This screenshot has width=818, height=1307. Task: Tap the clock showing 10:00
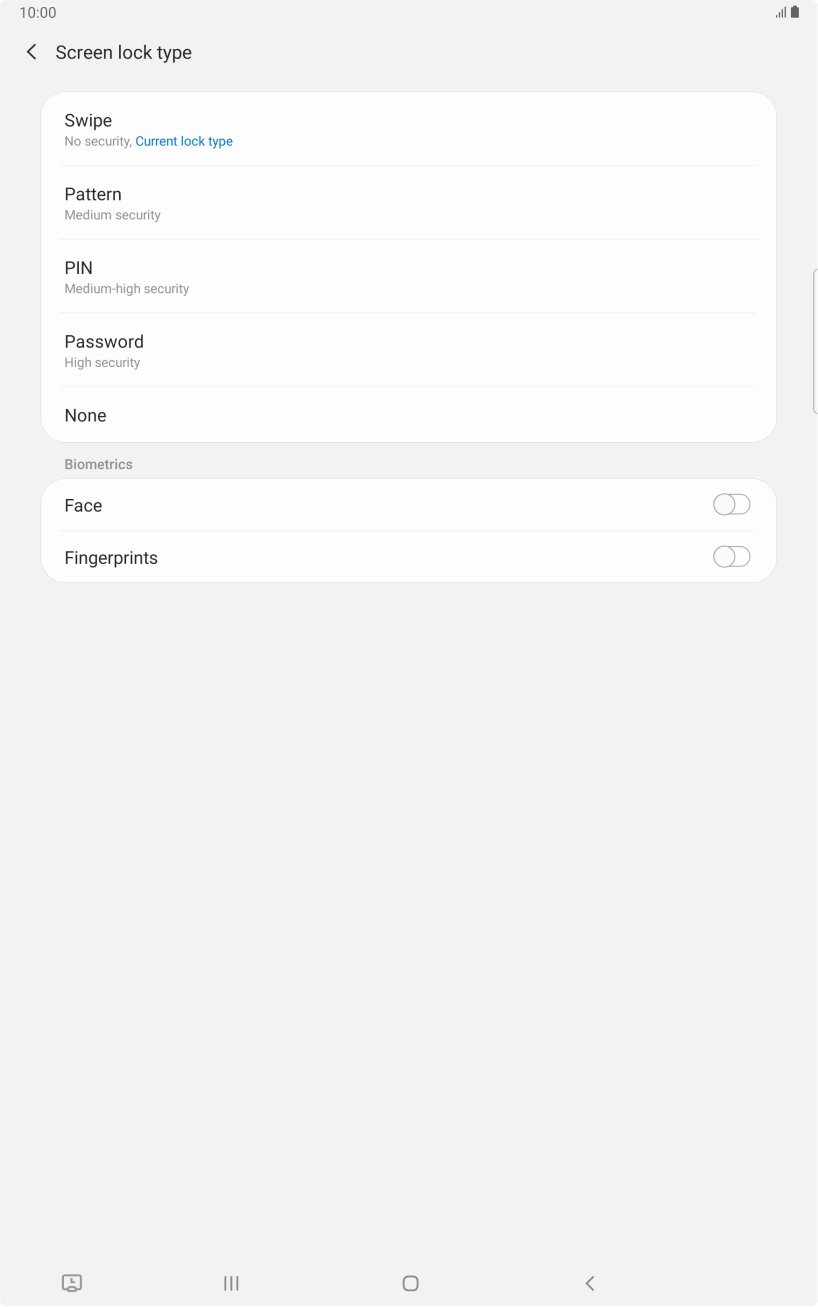(x=38, y=13)
